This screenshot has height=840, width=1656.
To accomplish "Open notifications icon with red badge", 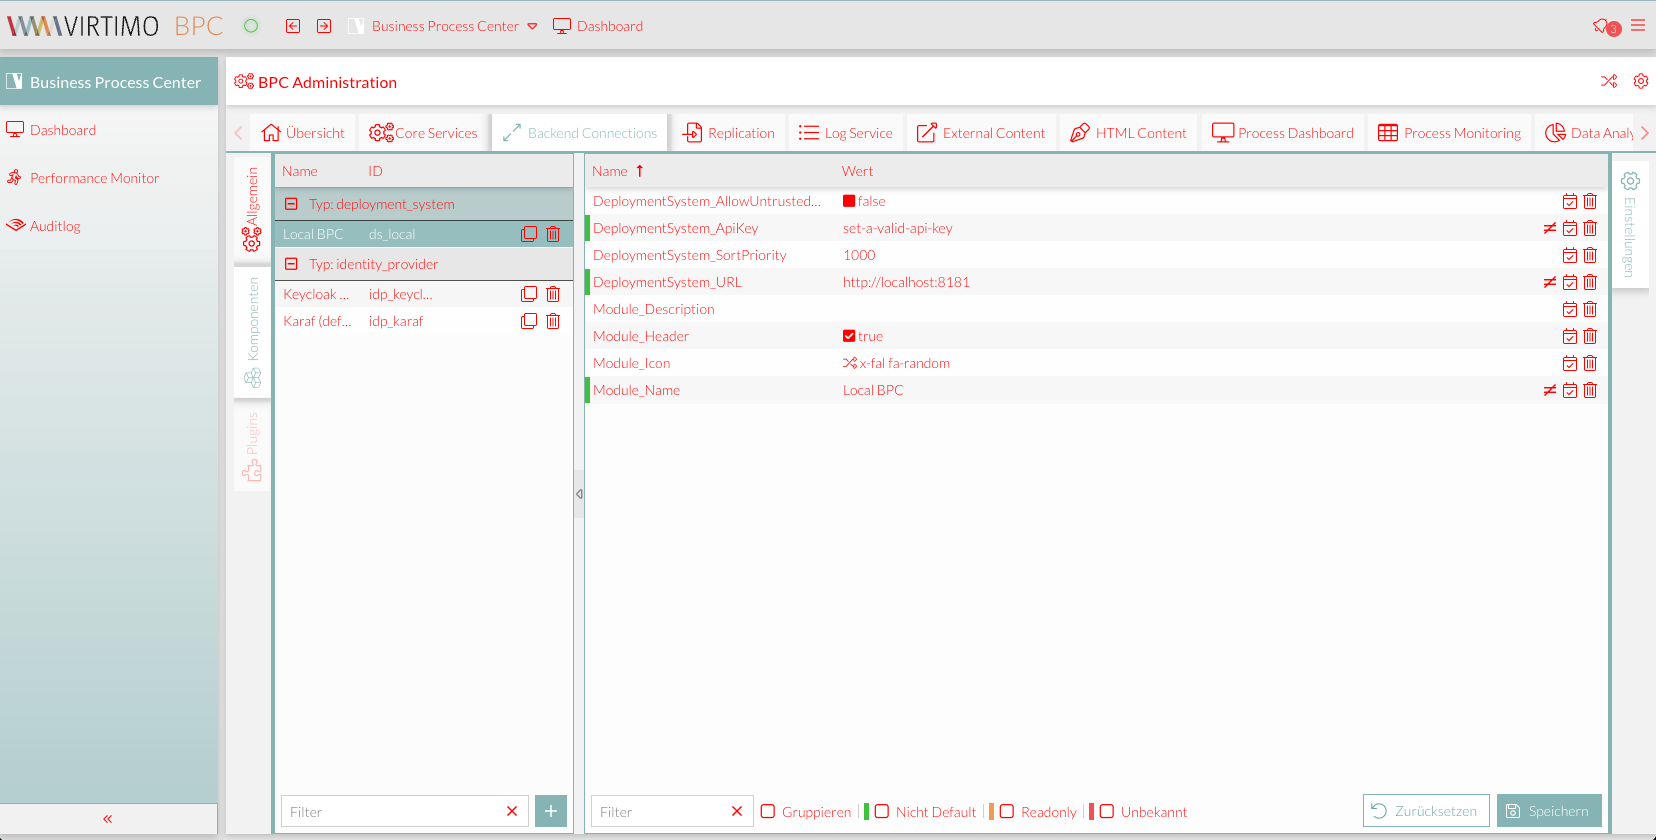I will click(x=1604, y=27).
